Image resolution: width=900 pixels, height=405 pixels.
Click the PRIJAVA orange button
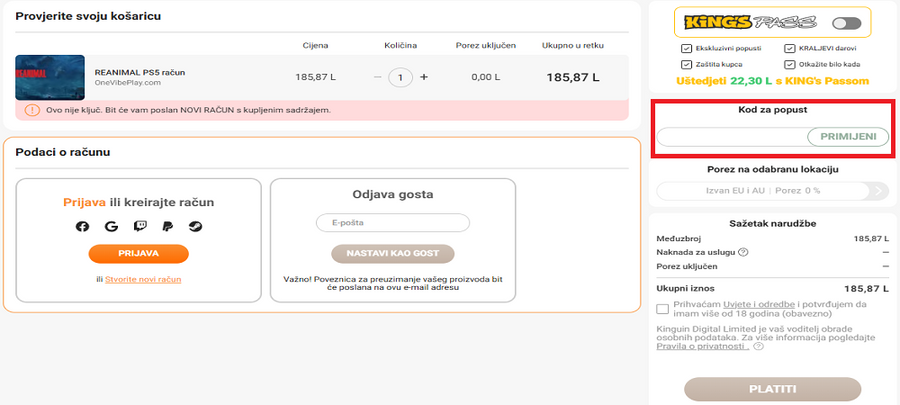point(138,254)
